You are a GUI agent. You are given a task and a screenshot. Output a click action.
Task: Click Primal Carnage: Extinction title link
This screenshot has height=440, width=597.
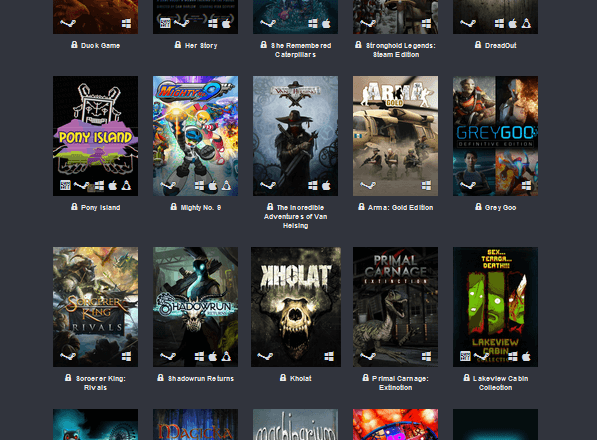click(x=400, y=383)
